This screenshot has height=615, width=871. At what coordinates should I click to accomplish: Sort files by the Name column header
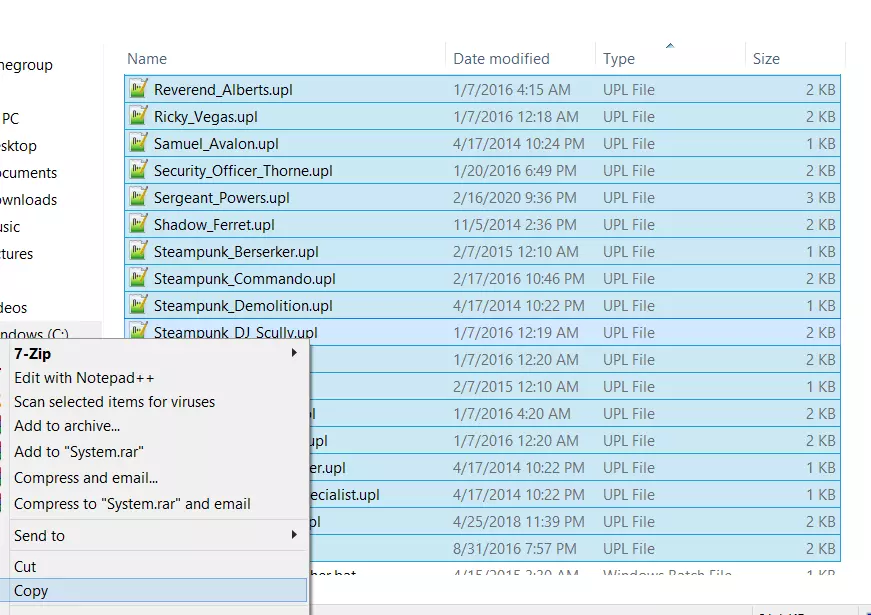[x=147, y=59]
